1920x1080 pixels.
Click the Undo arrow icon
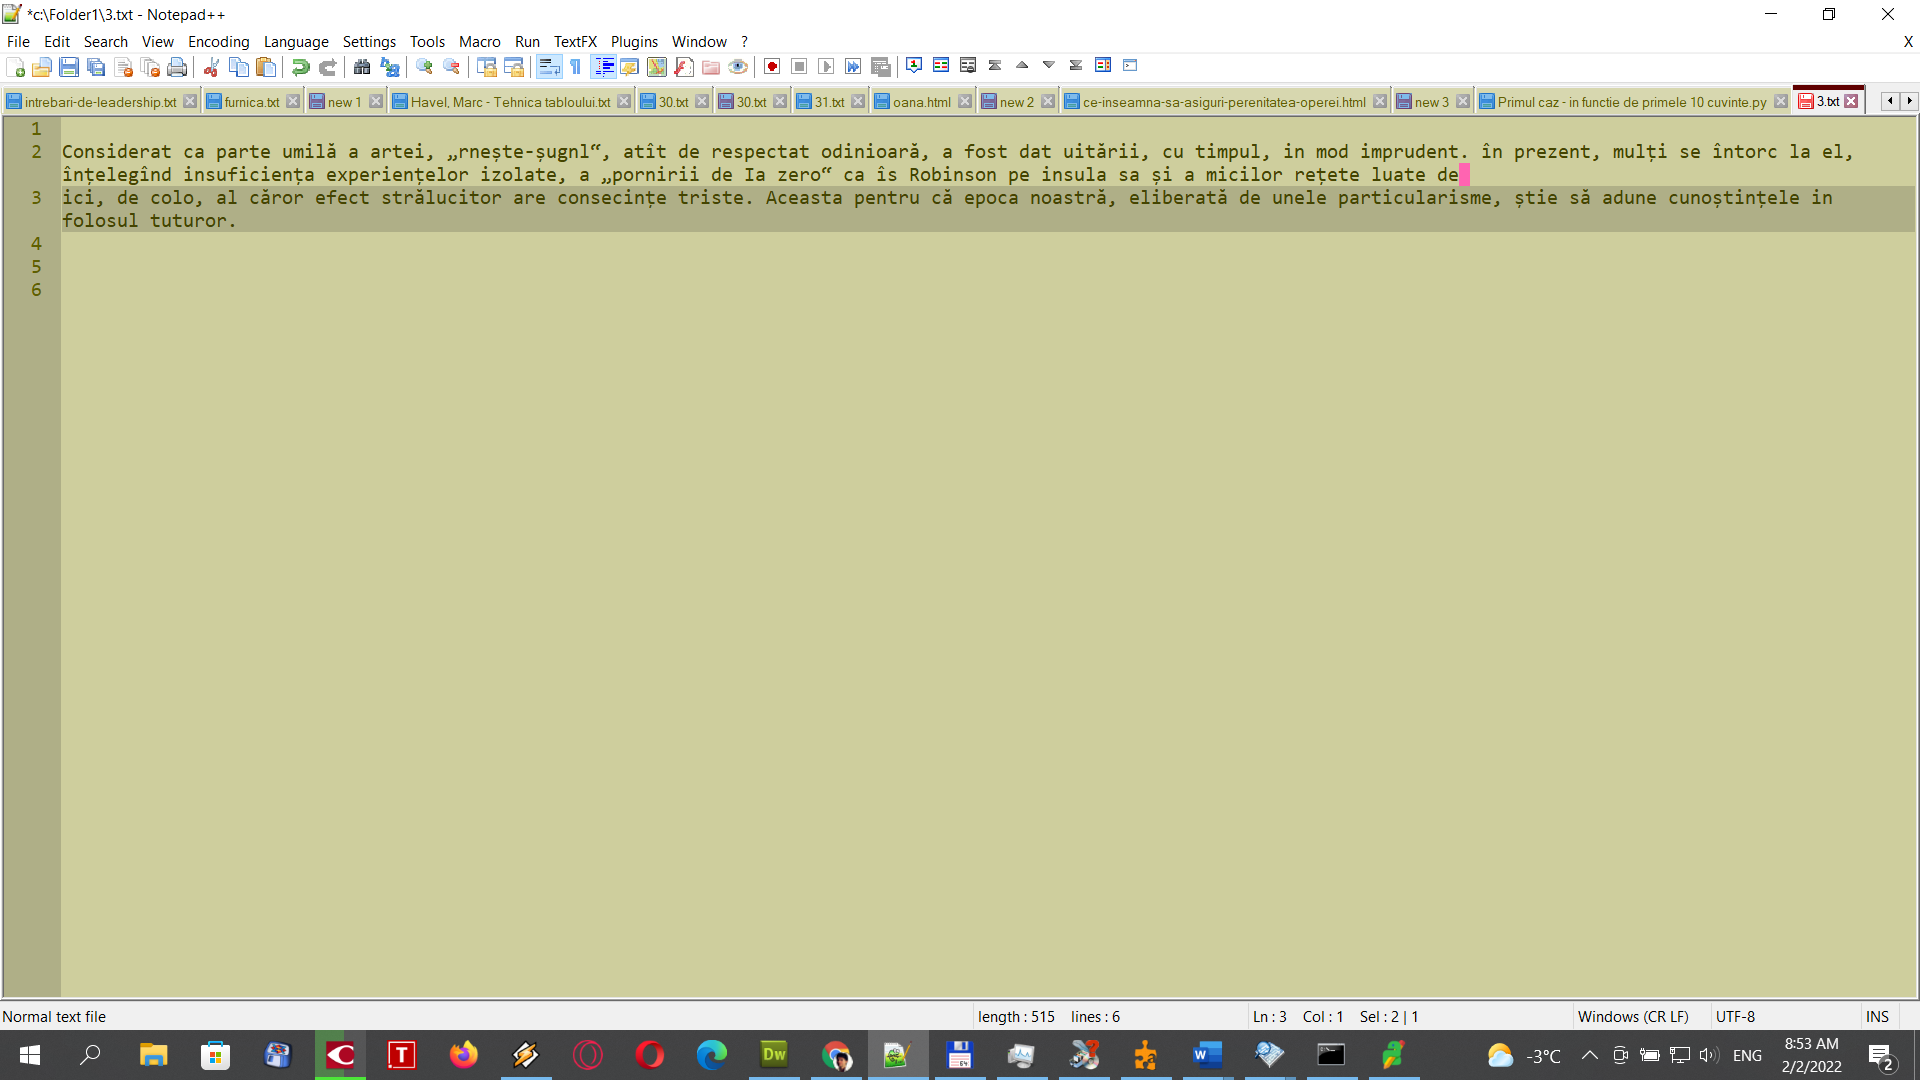click(x=299, y=66)
